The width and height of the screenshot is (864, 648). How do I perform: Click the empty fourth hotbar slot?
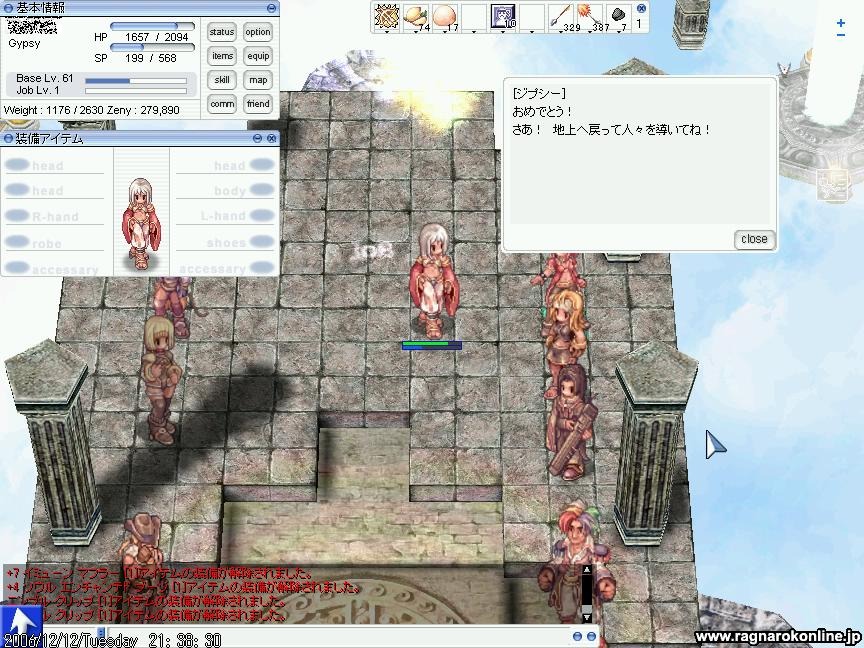coord(474,15)
